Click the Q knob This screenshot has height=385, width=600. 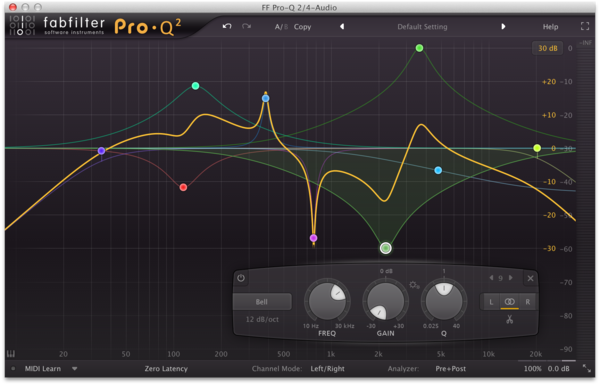[444, 301]
